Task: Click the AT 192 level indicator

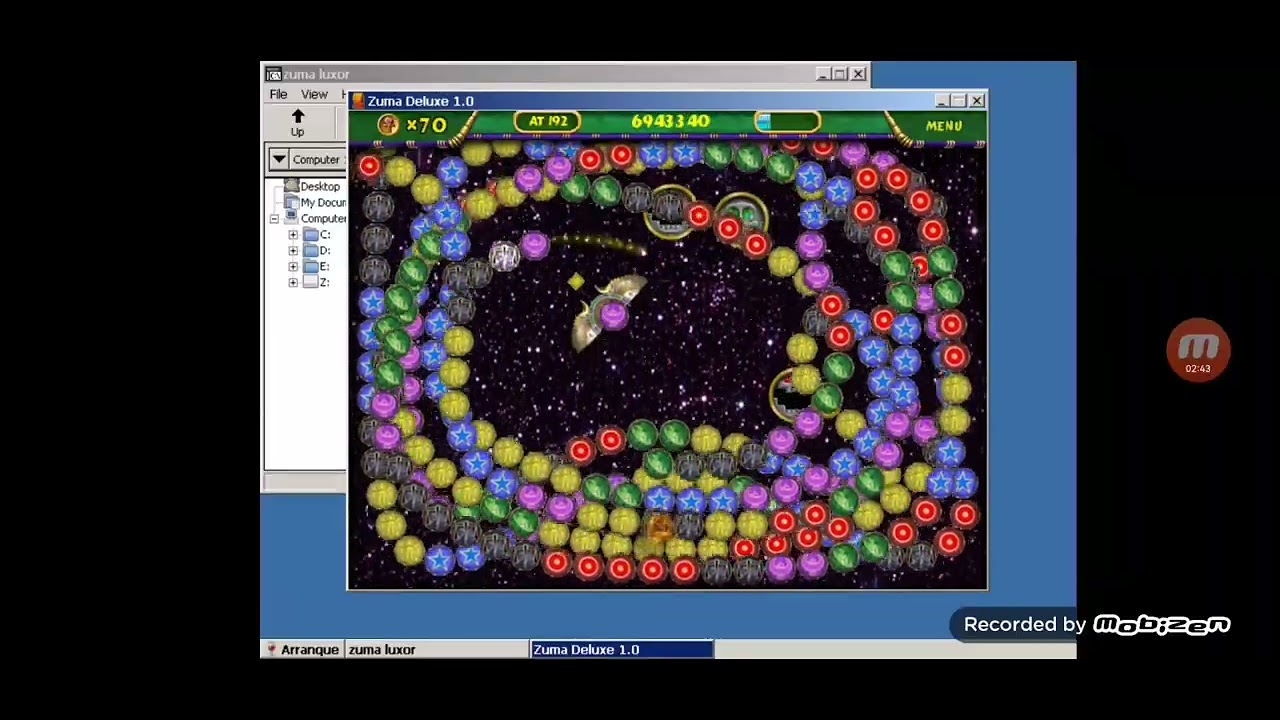Action: coord(548,121)
